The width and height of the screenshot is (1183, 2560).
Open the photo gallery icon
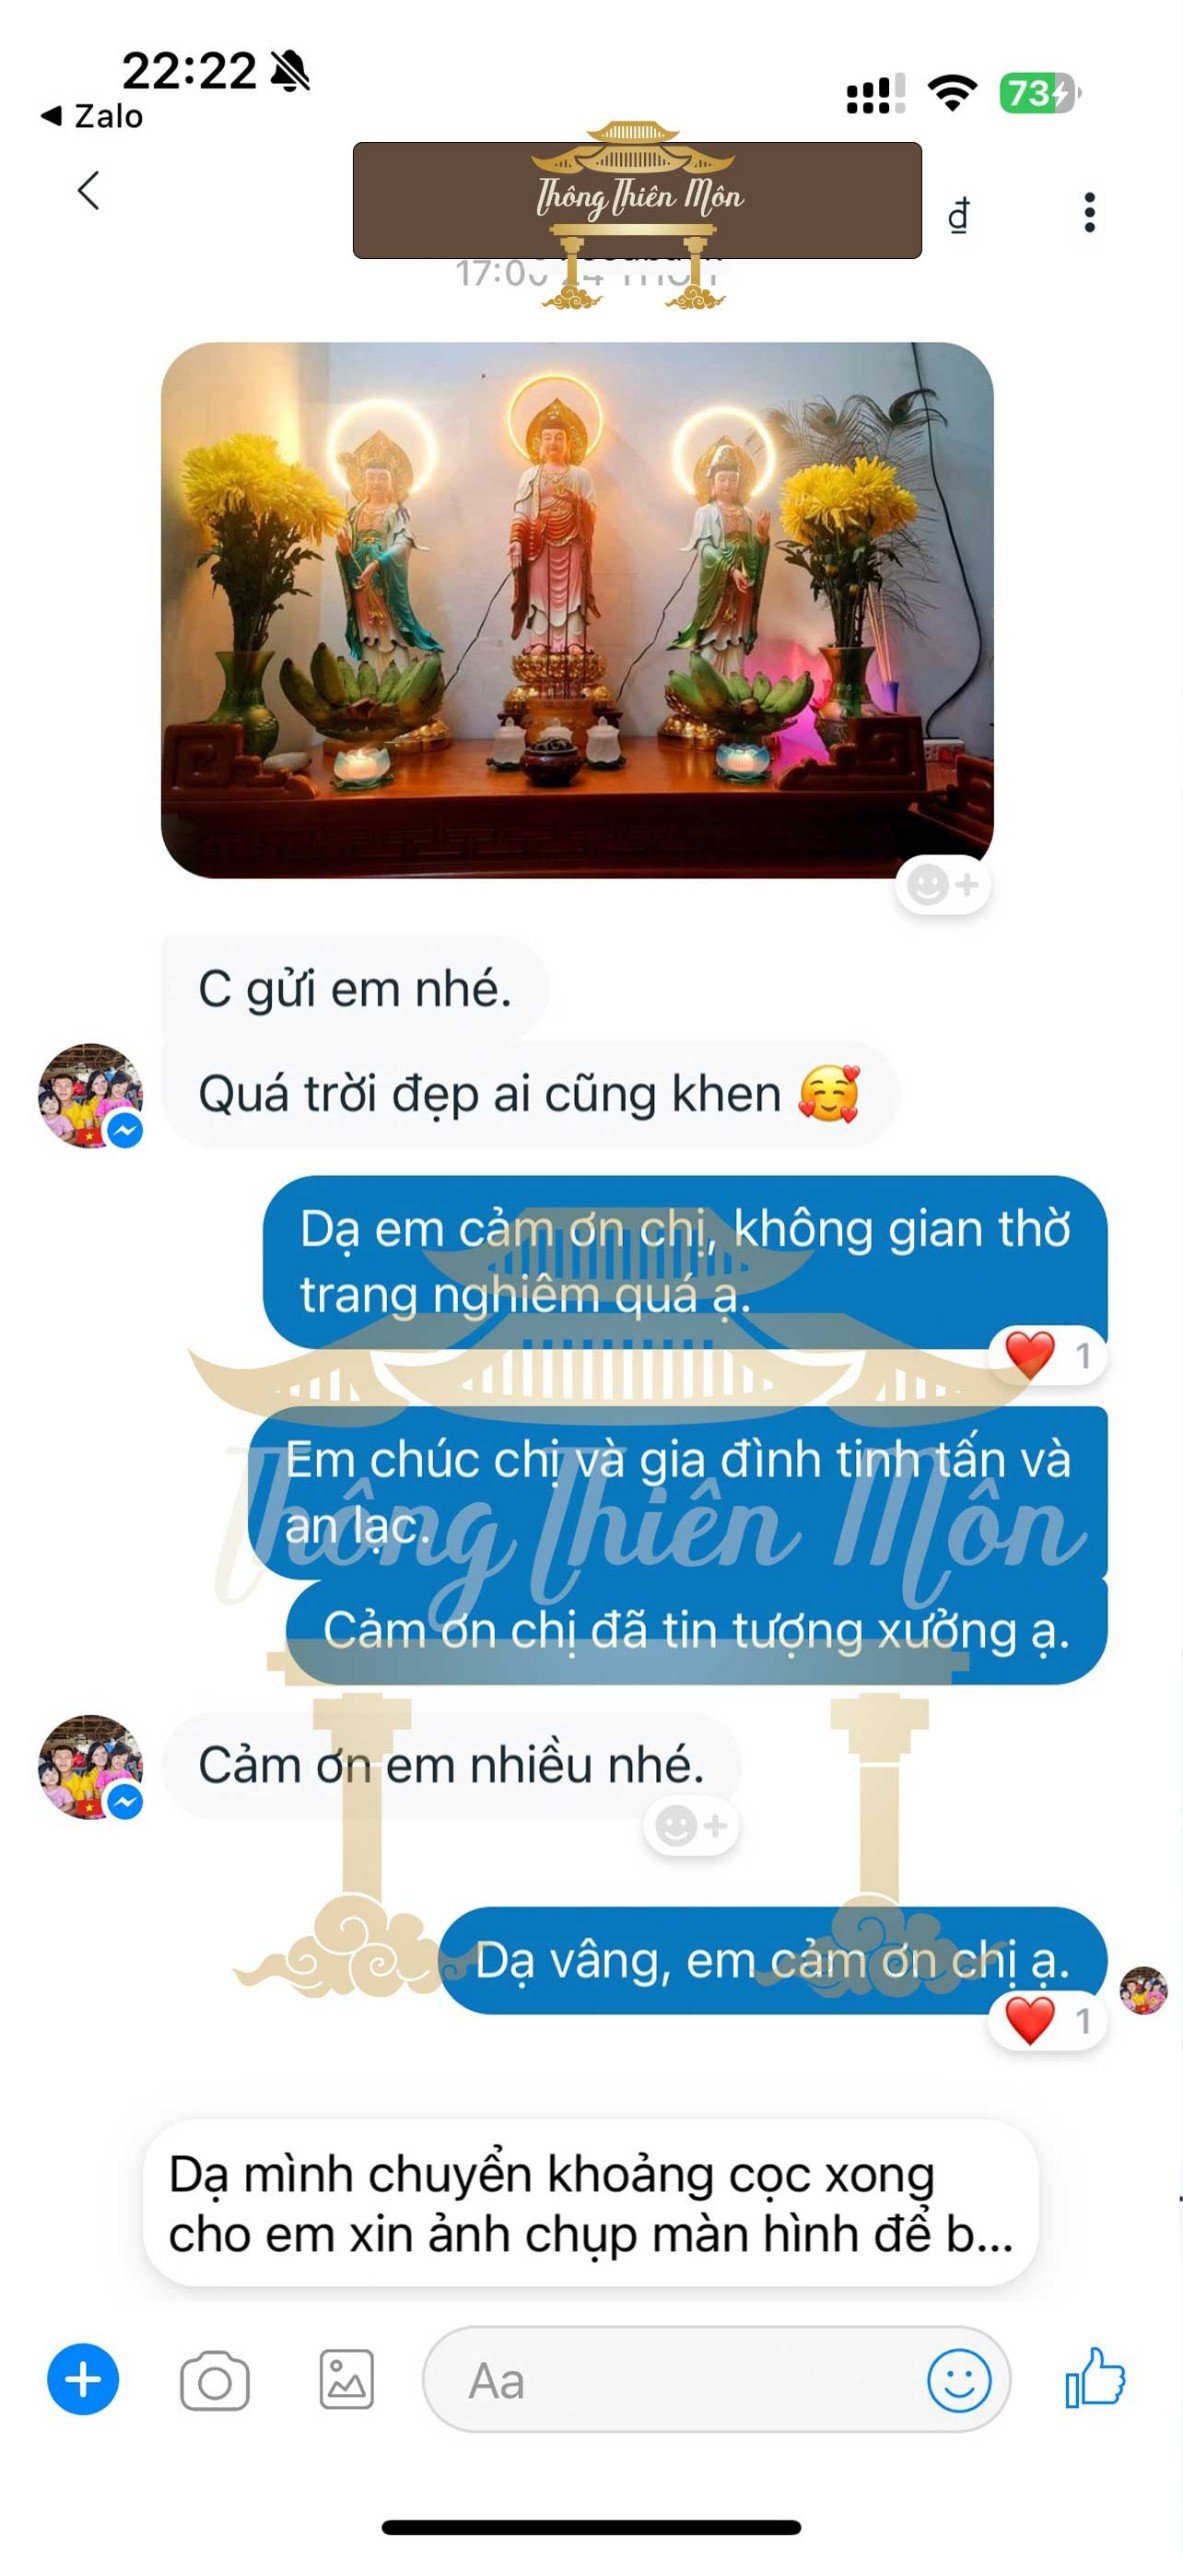coord(346,2378)
